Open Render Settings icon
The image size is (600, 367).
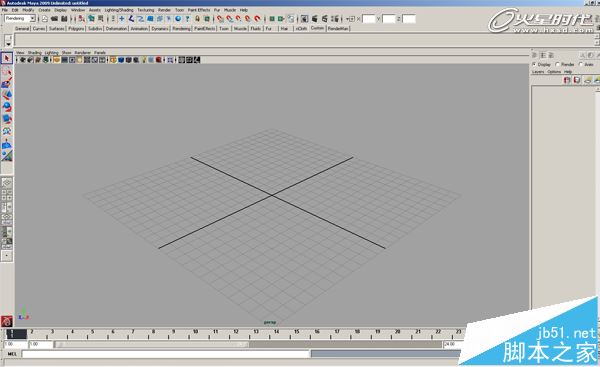[335, 18]
